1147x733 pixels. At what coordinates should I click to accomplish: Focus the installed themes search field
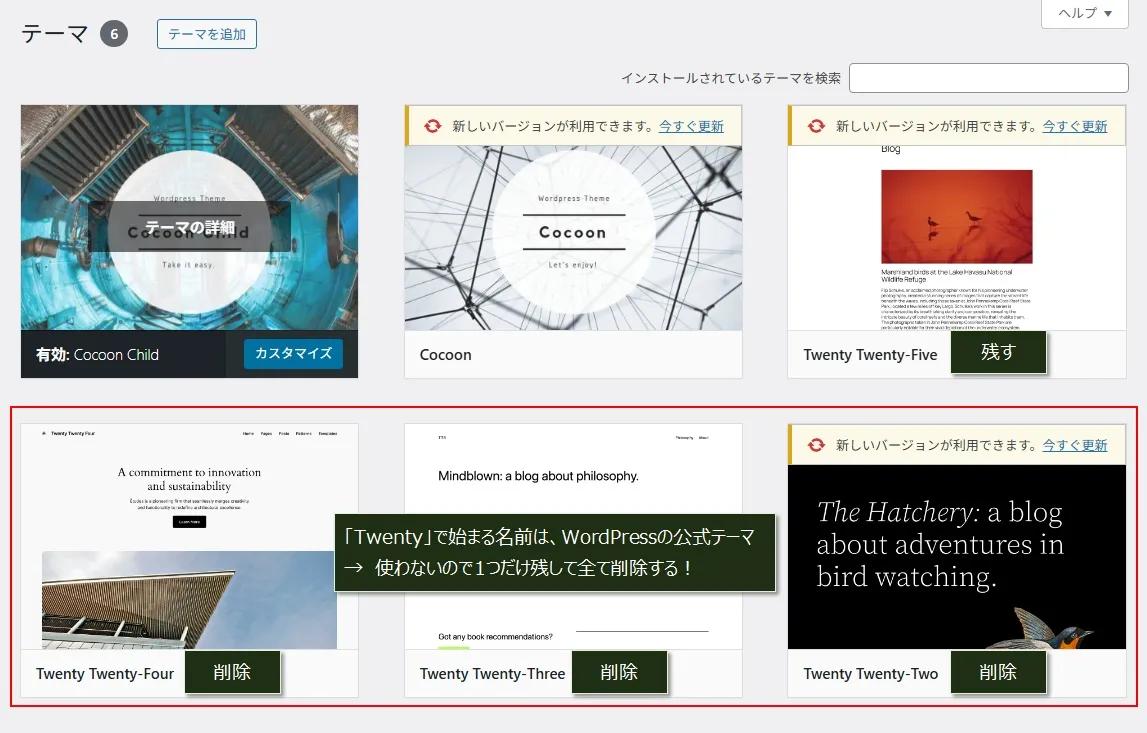988,78
